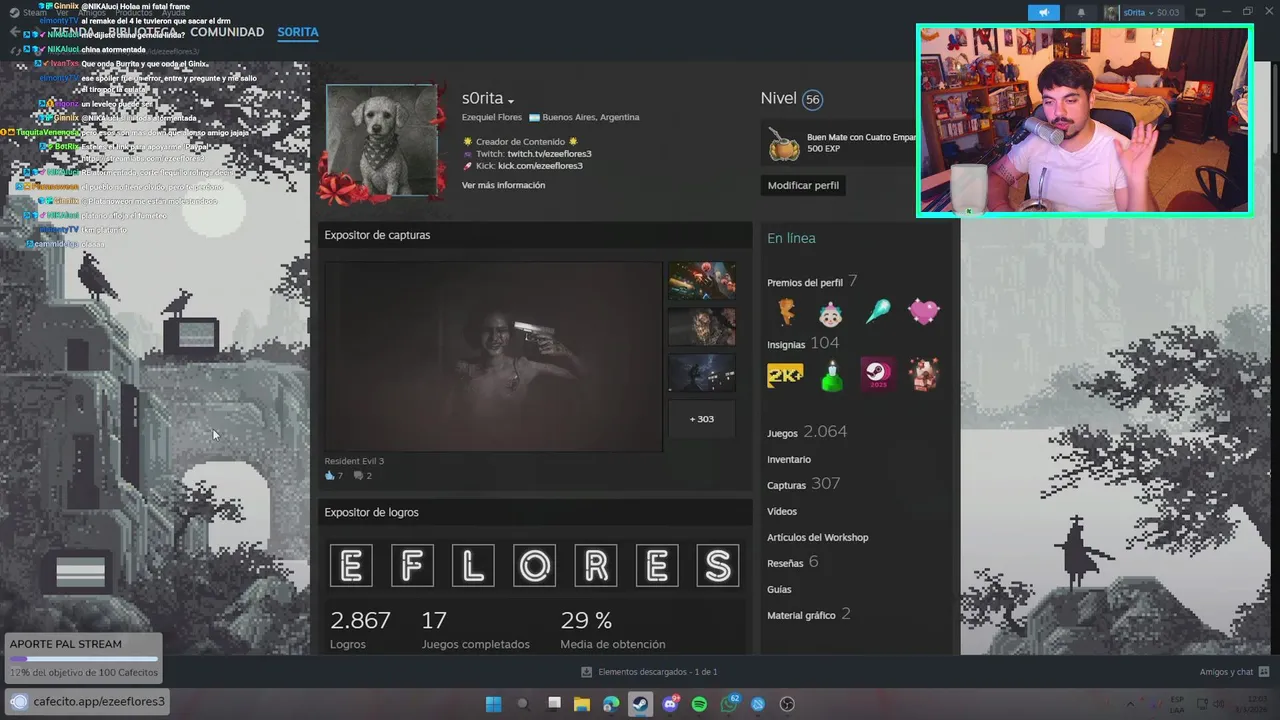Open the Reseñas 6 link
Screen dimensions: 1280x720
tap(793, 562)
